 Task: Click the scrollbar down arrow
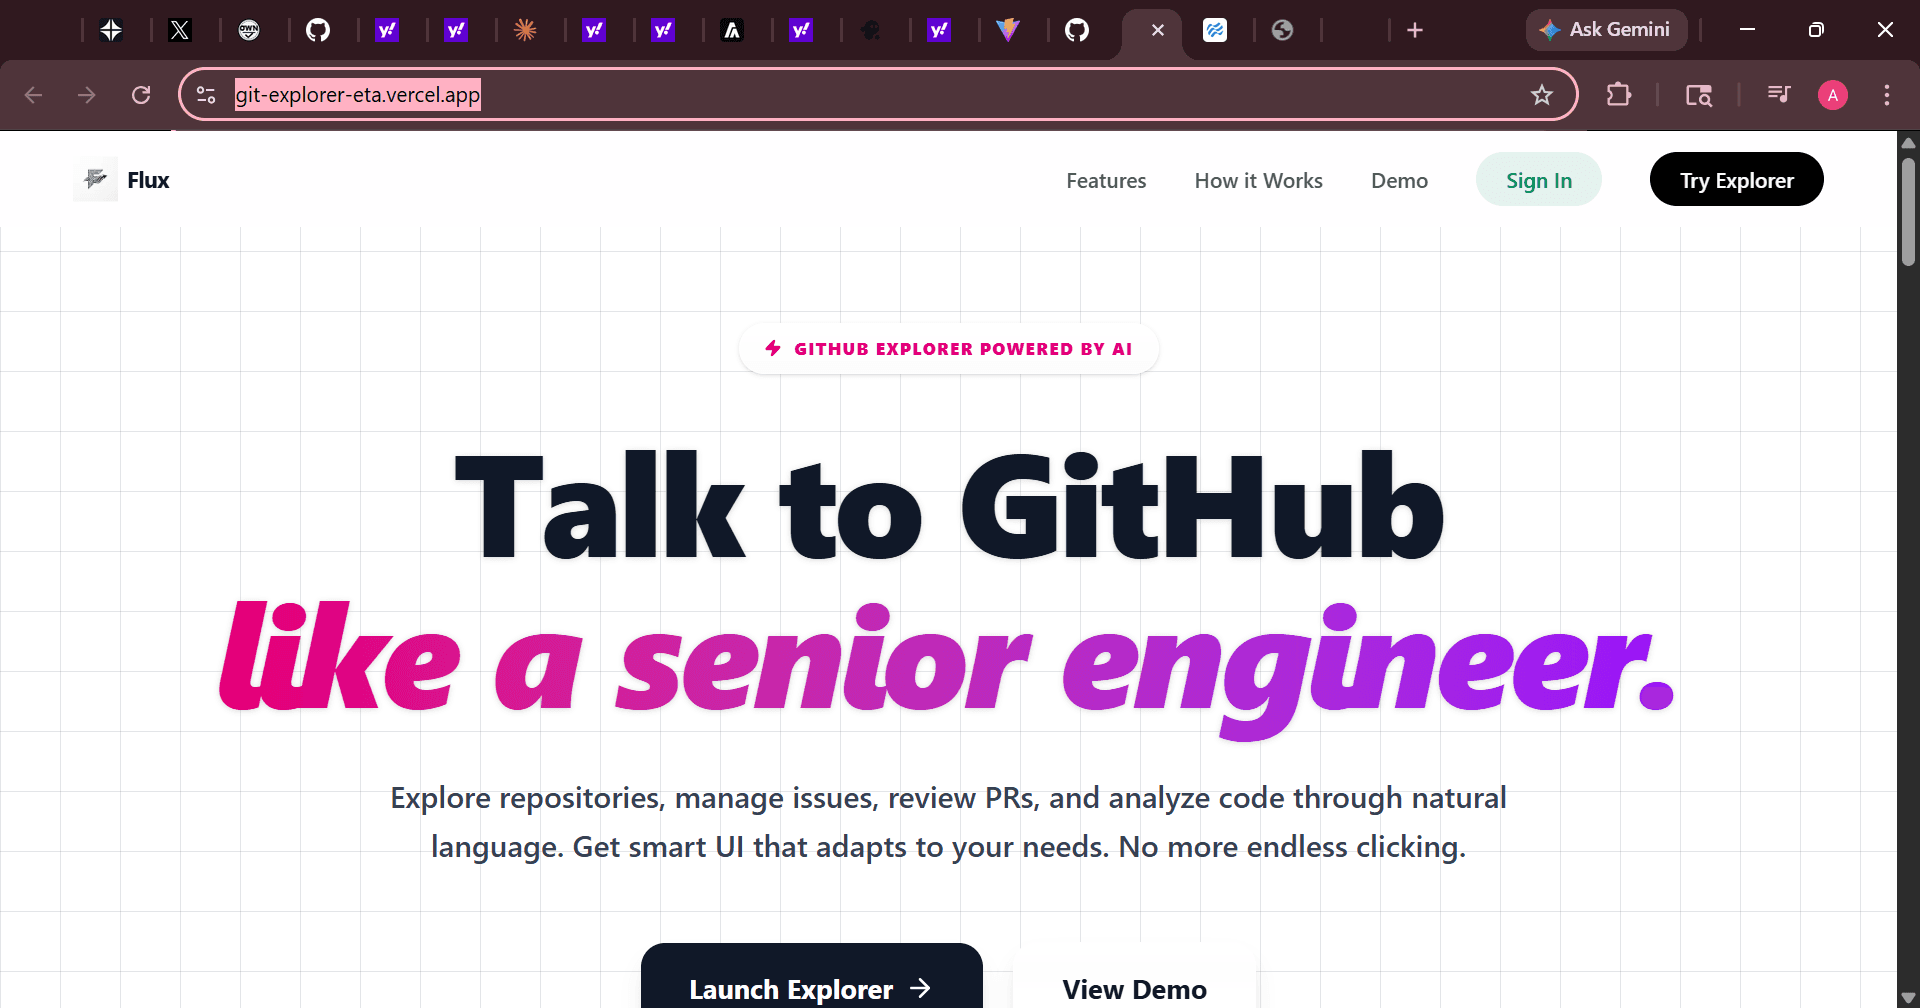click(1909, 998)
